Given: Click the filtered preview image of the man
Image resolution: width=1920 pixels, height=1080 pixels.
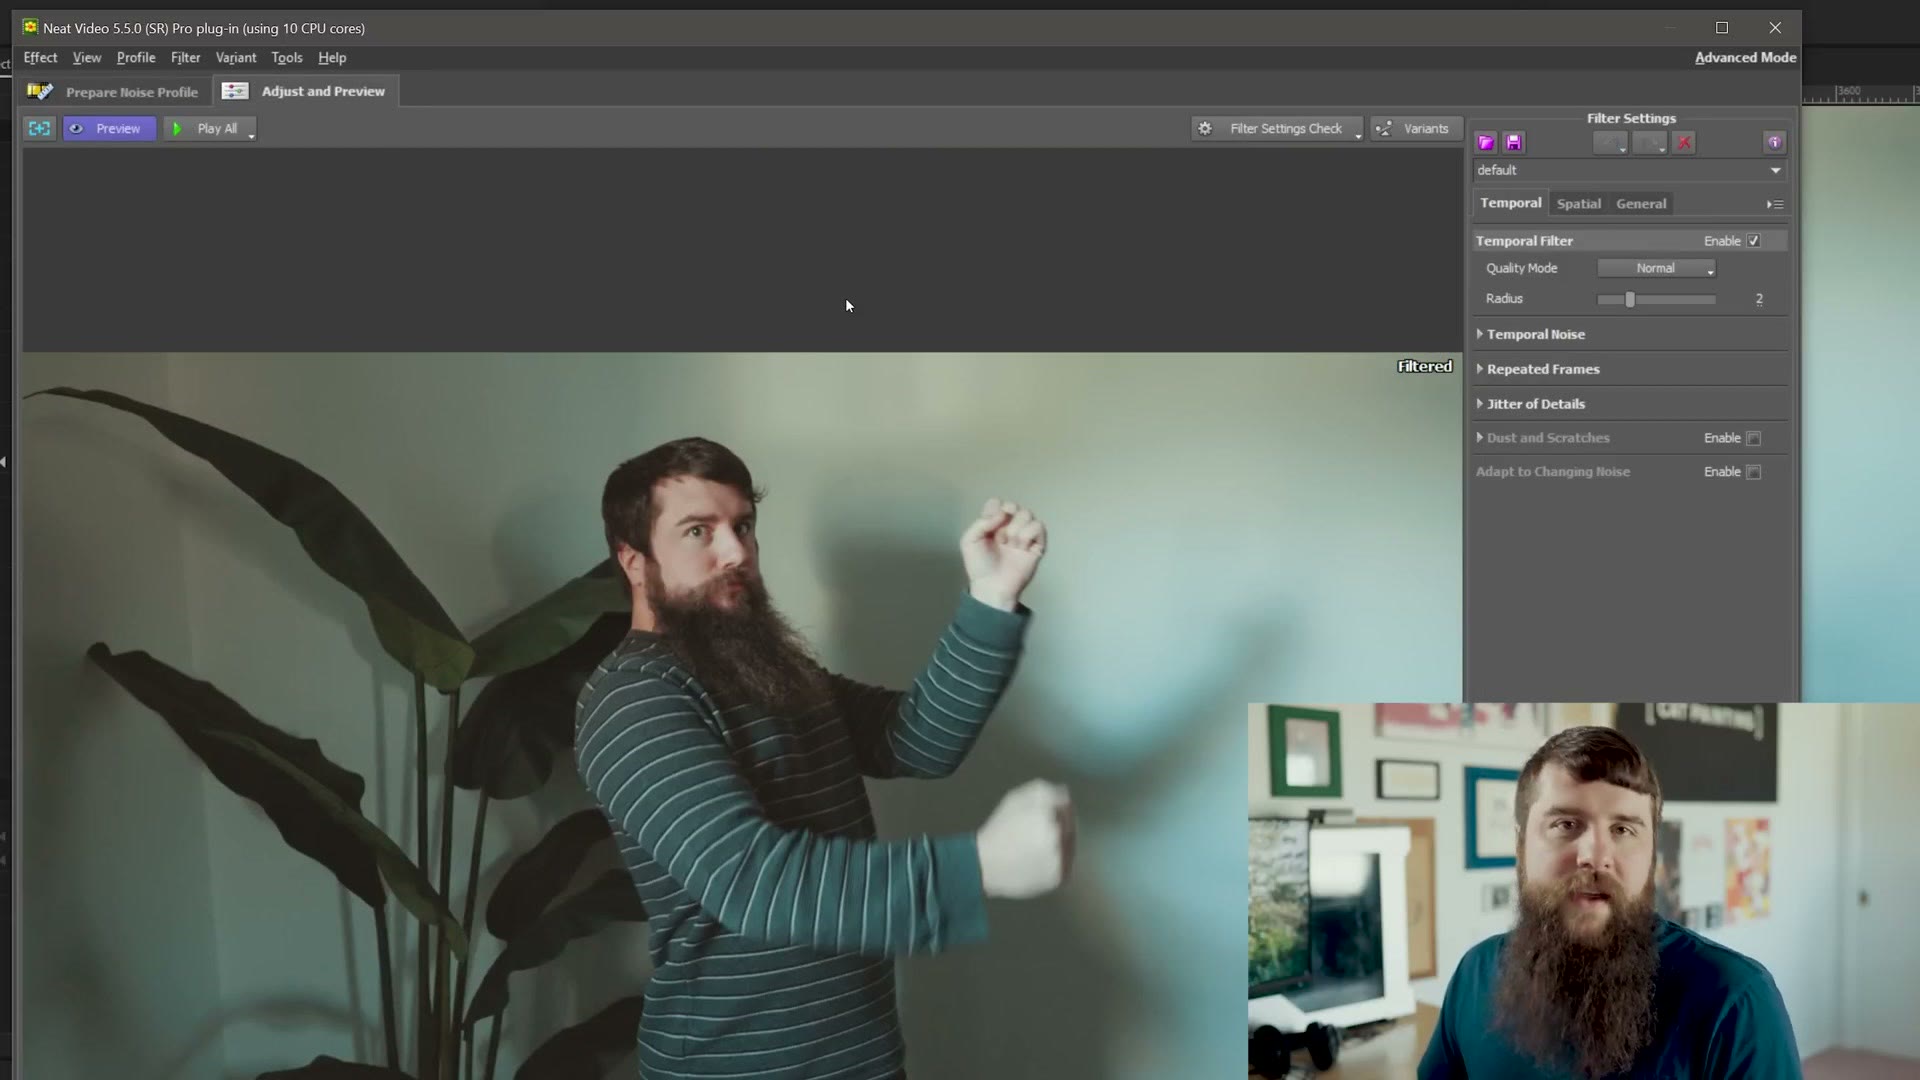Looking at the screenshot, I should [740, 715].
